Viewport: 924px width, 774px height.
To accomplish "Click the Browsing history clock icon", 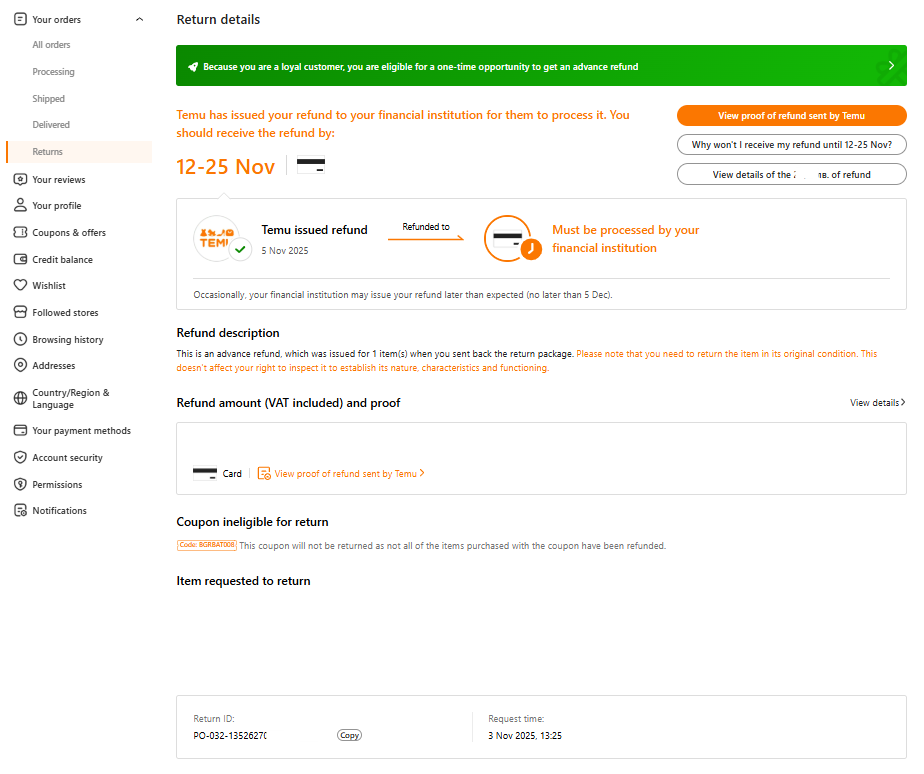I will (x=20, y=340).
